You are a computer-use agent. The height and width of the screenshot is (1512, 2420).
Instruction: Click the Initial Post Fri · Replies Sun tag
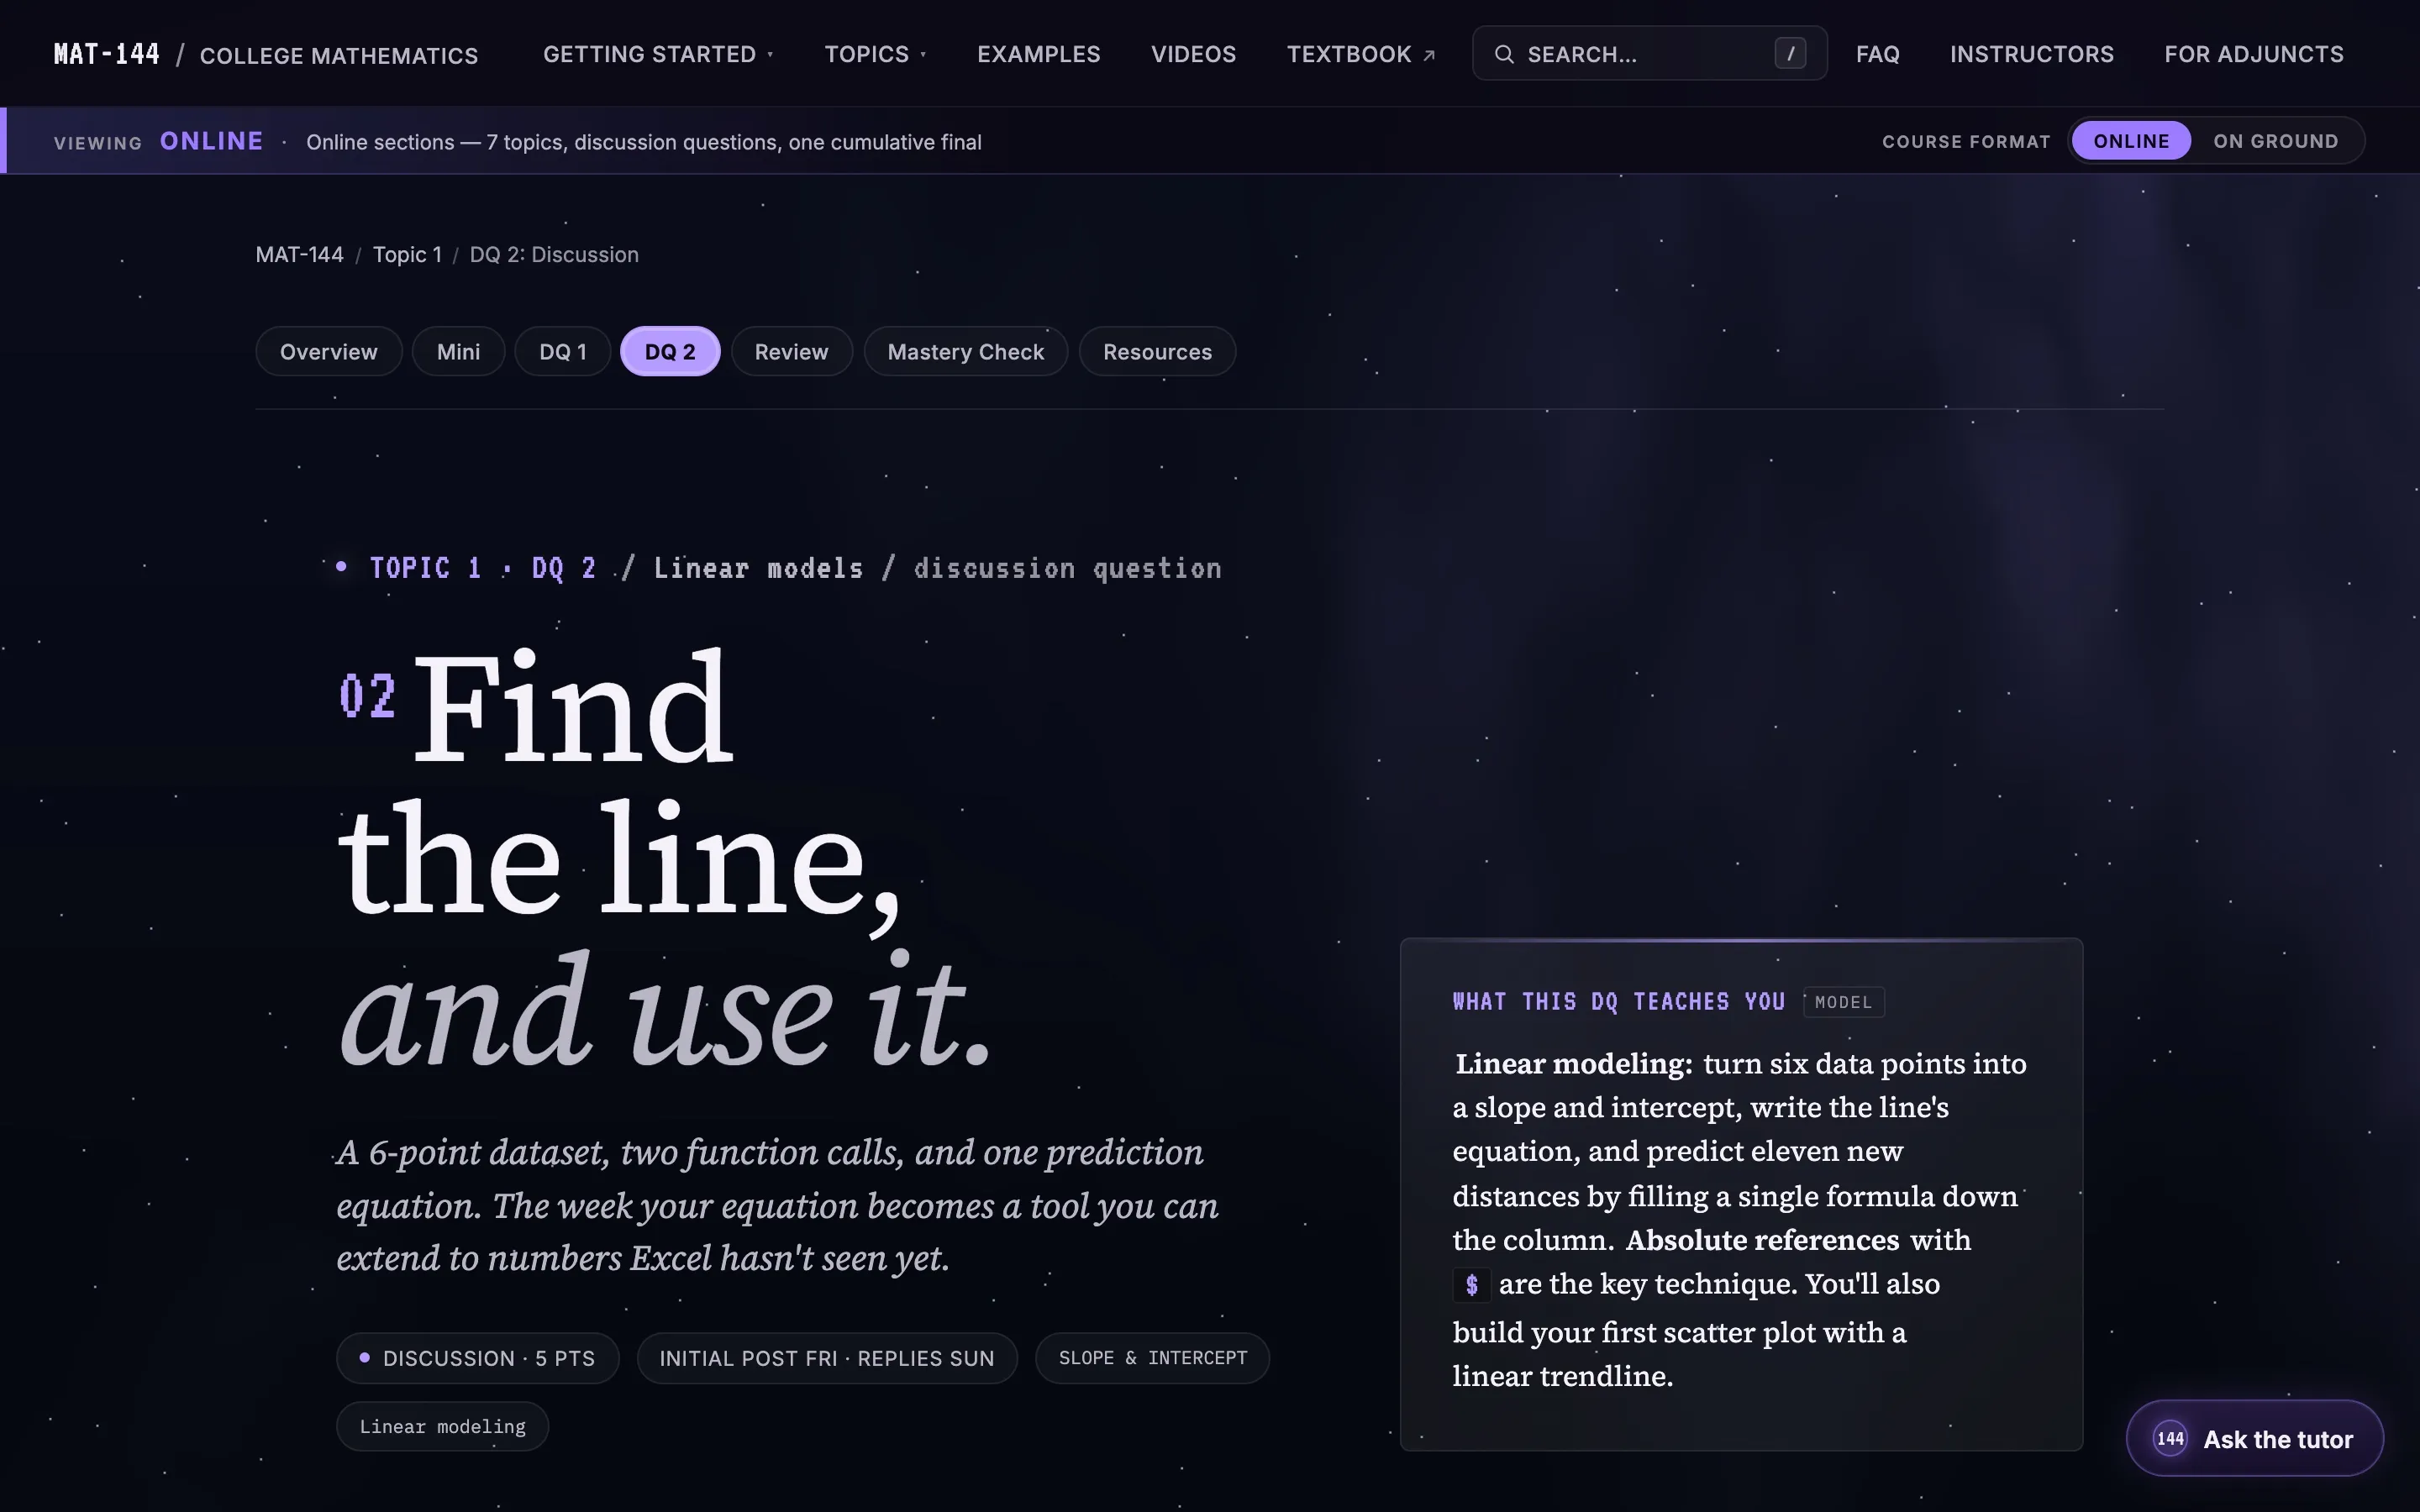click(x=827, y=1358)
